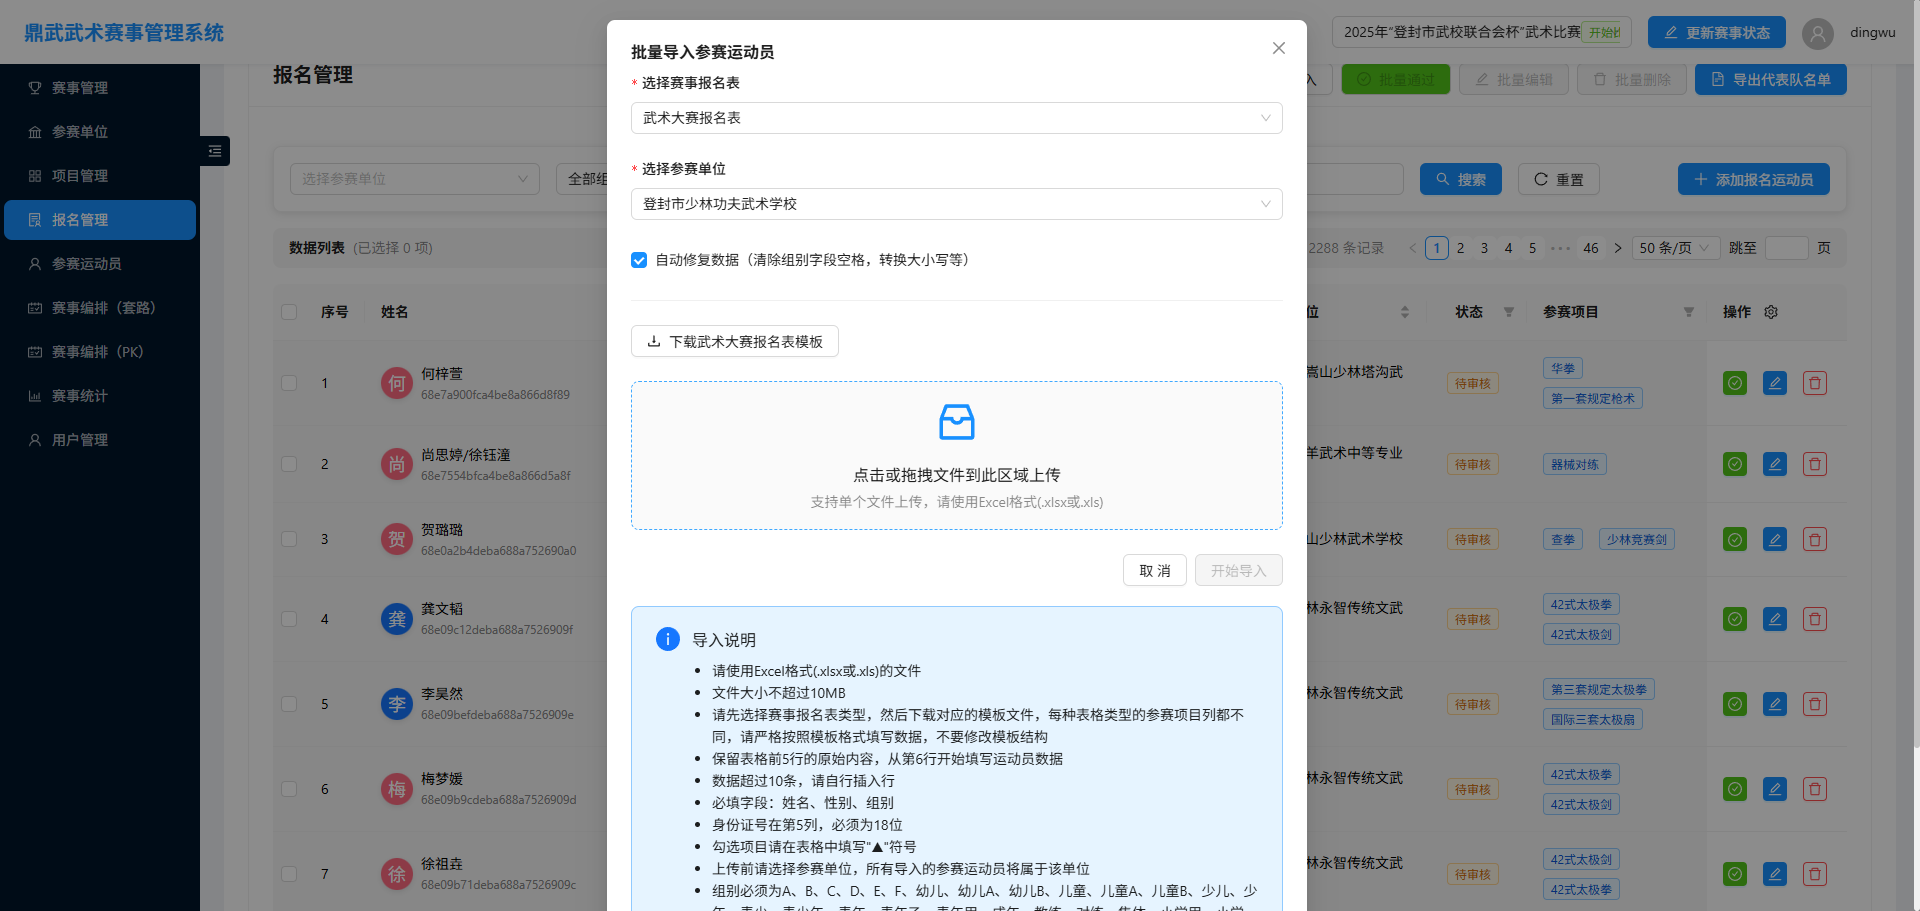
Task: Click the user avatar icon beside dingwu
Action: click(x=1817, y=33)
